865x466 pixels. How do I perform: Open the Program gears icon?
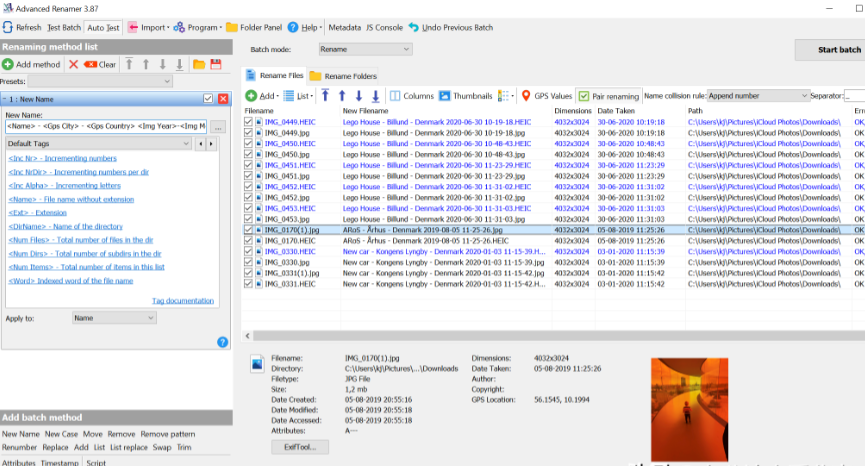[x=179, y=27]
